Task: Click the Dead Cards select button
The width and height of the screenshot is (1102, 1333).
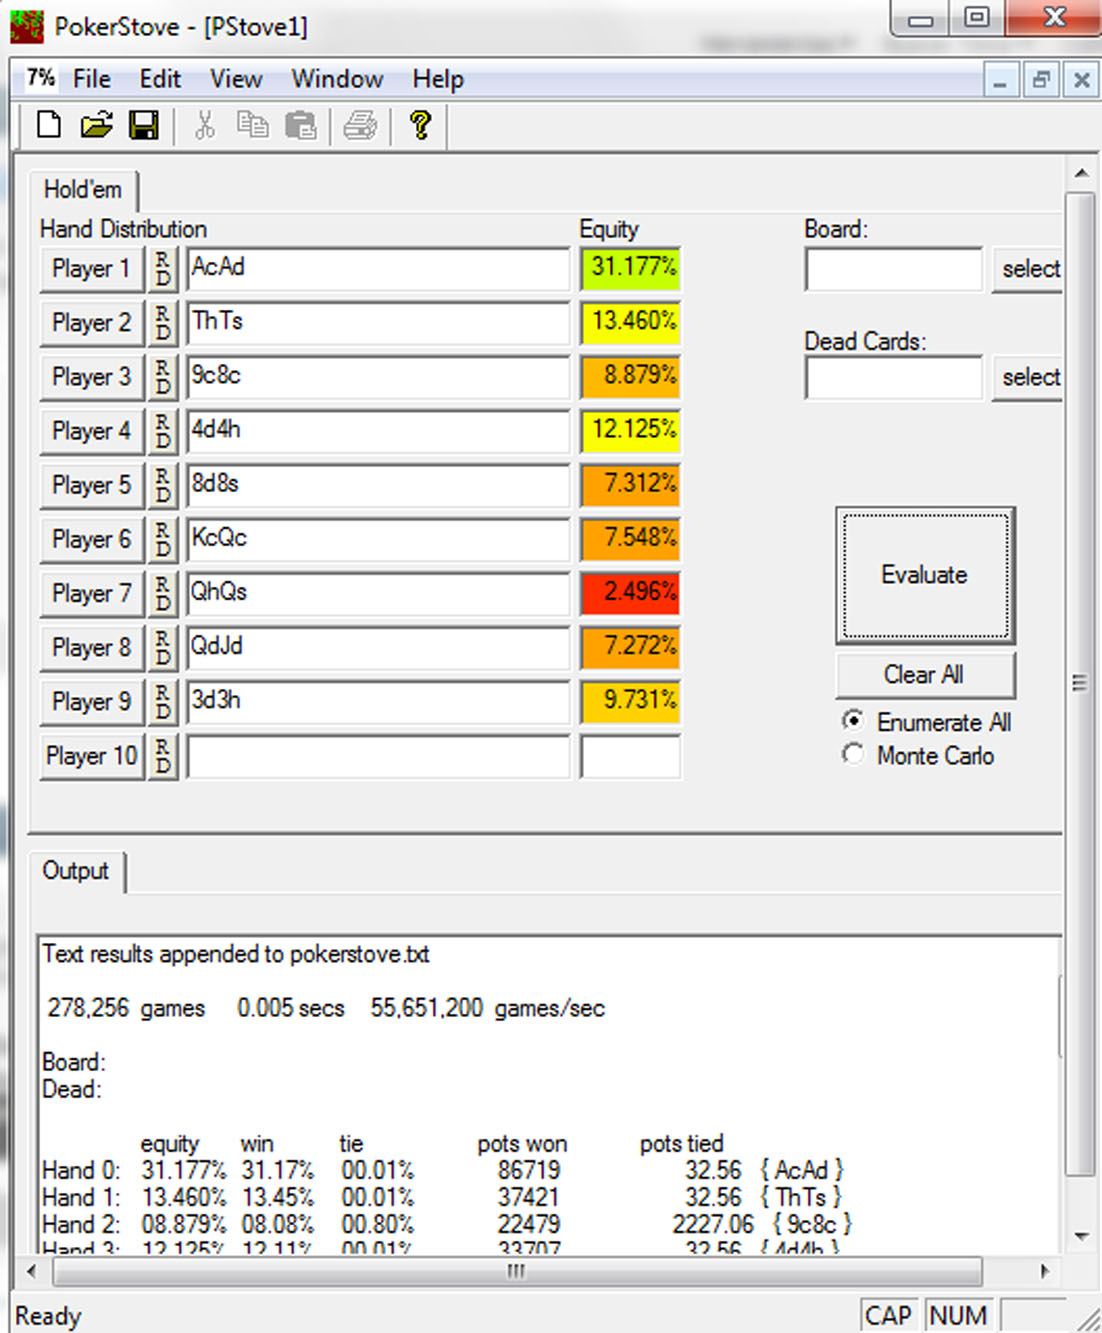Action: click(x=1028, y=377)
